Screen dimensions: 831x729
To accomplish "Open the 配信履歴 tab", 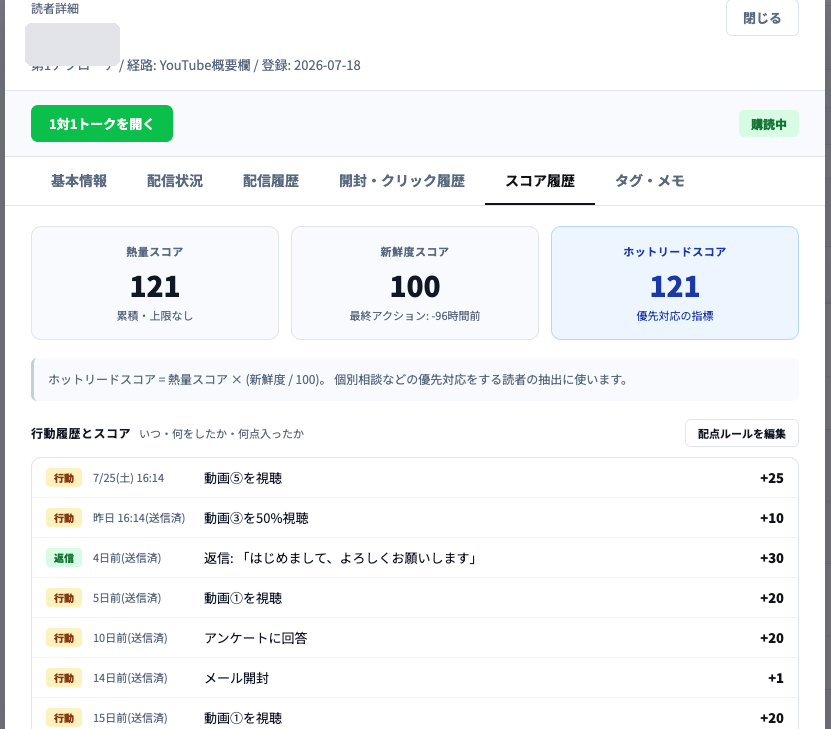I will pos(271,181).
